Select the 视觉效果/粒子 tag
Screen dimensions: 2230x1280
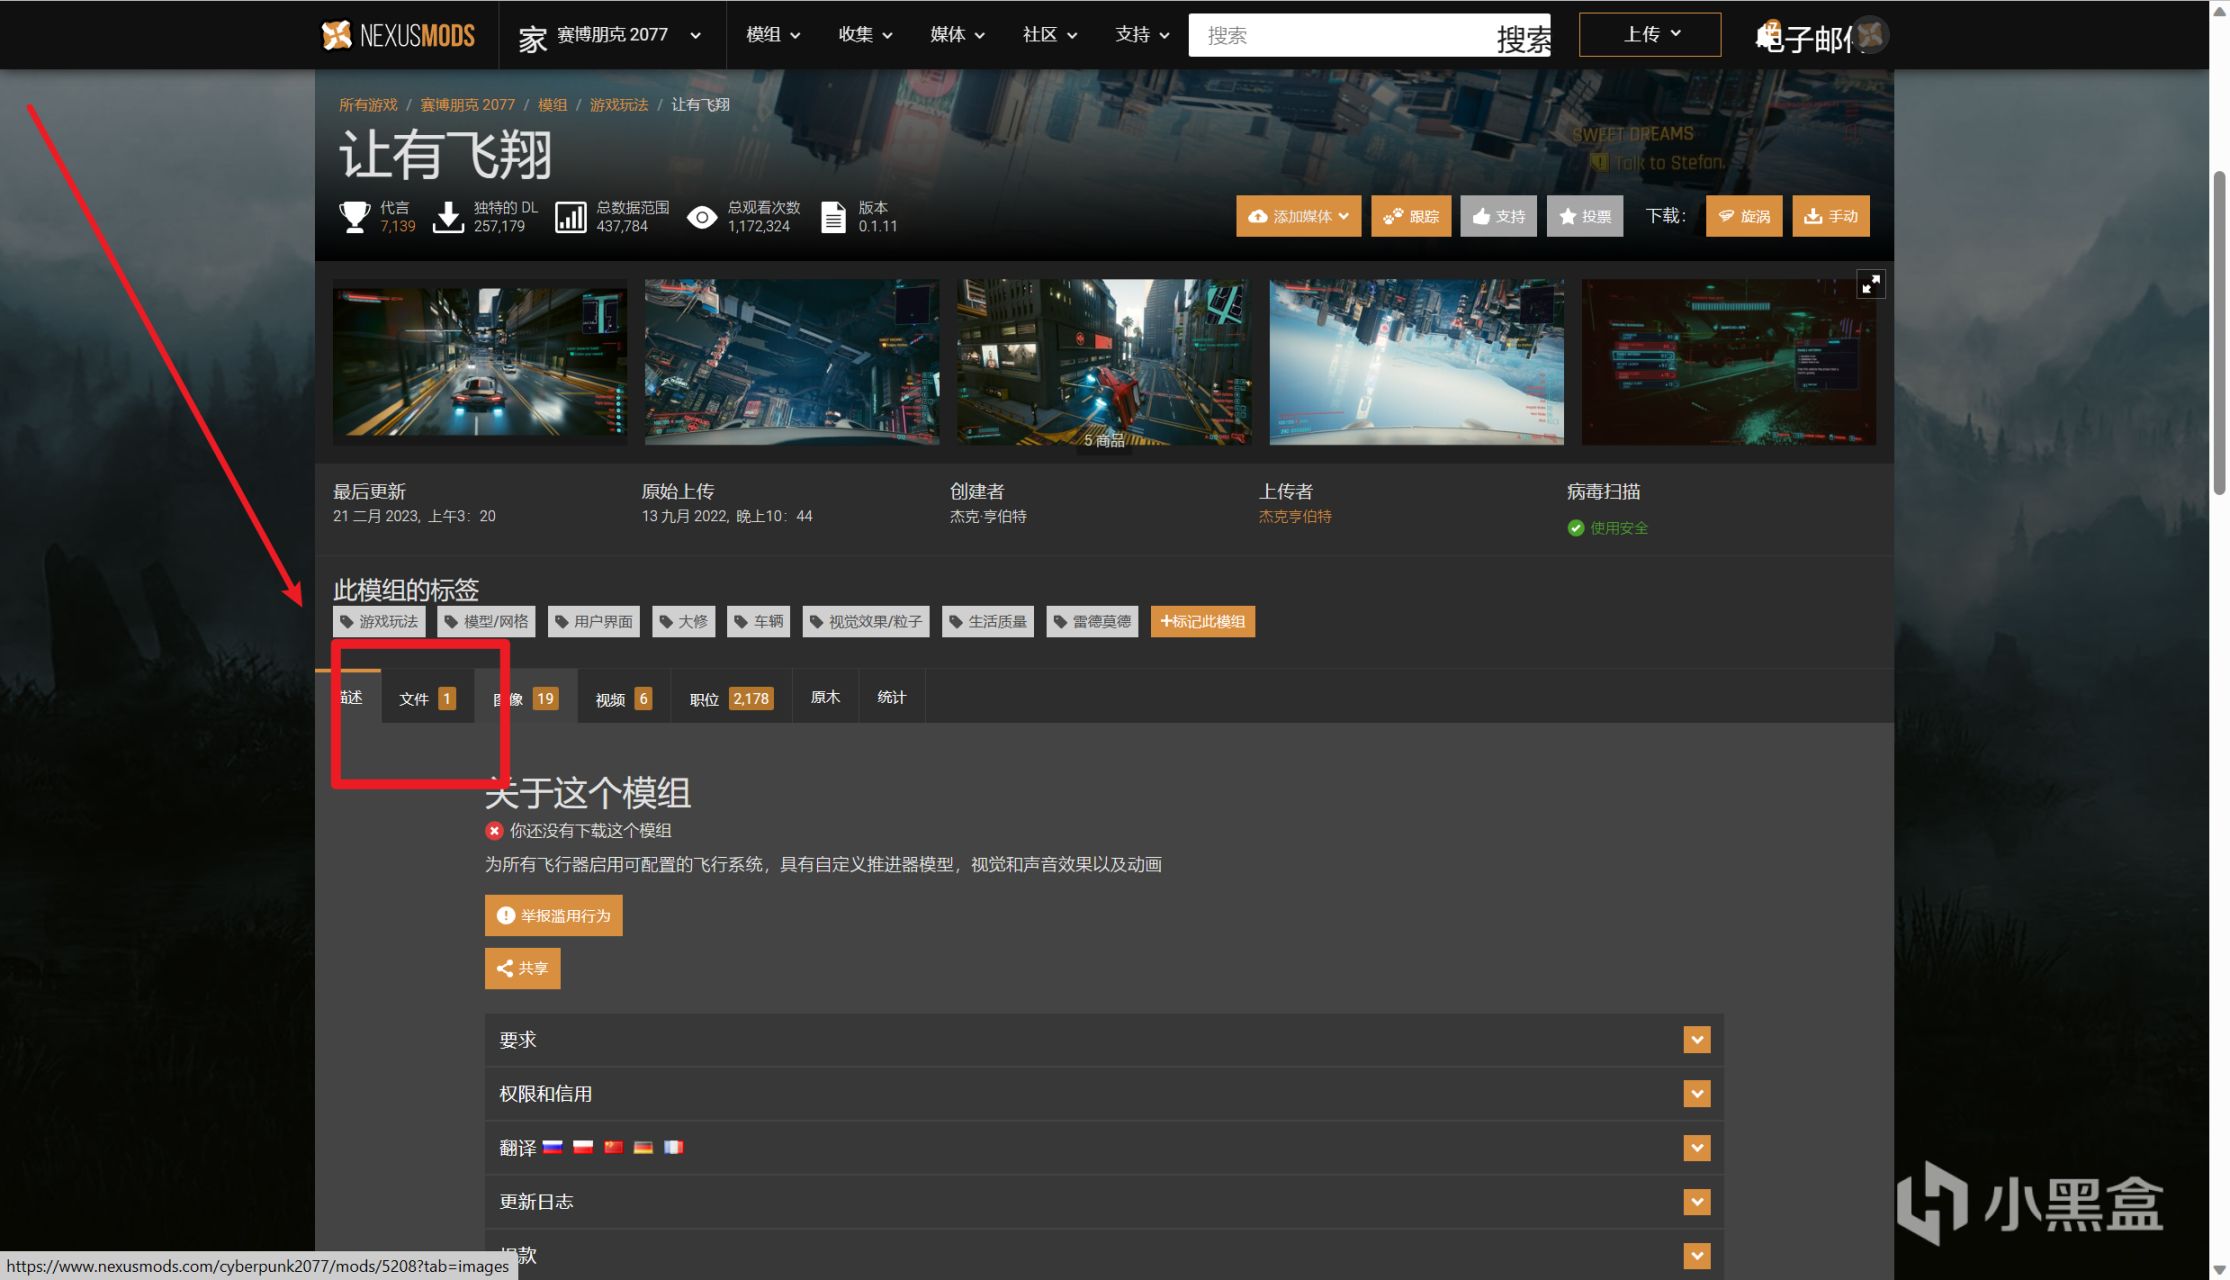click(x=866, y=622)
